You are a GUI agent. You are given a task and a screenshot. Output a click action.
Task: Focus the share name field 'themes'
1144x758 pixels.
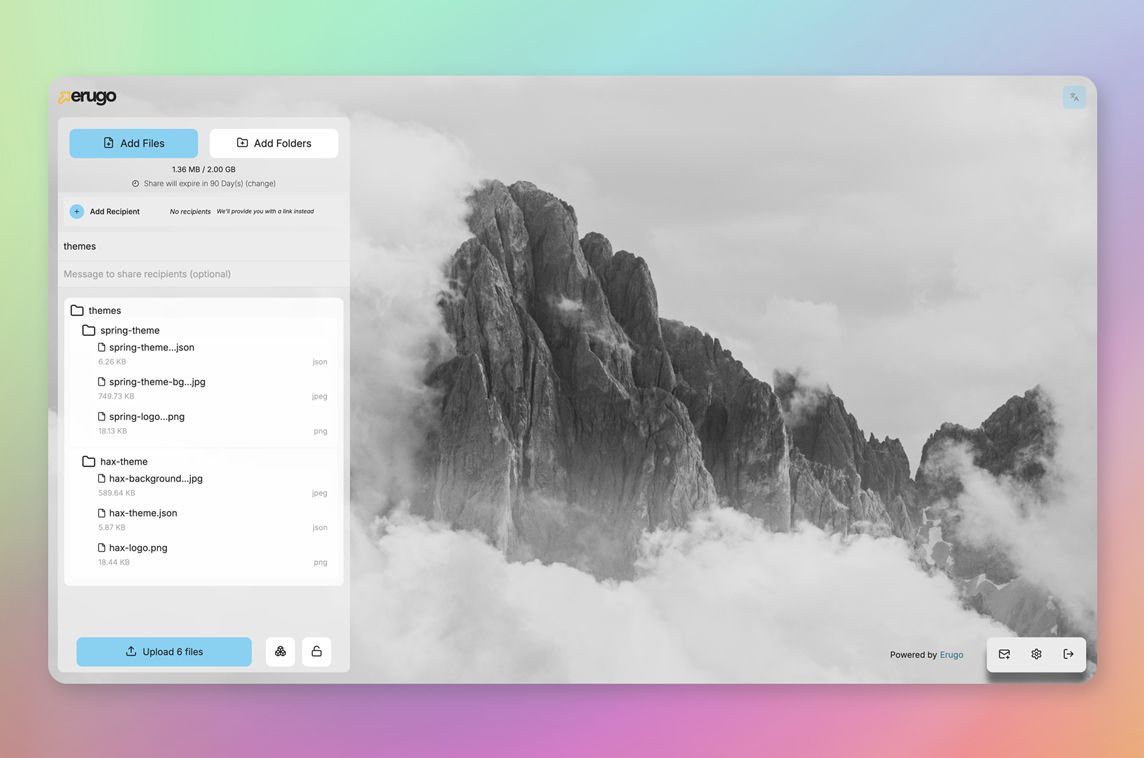point(204,247)
